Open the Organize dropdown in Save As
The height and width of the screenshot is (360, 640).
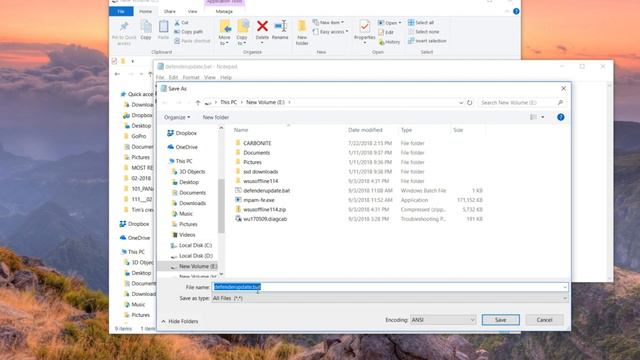177,117
